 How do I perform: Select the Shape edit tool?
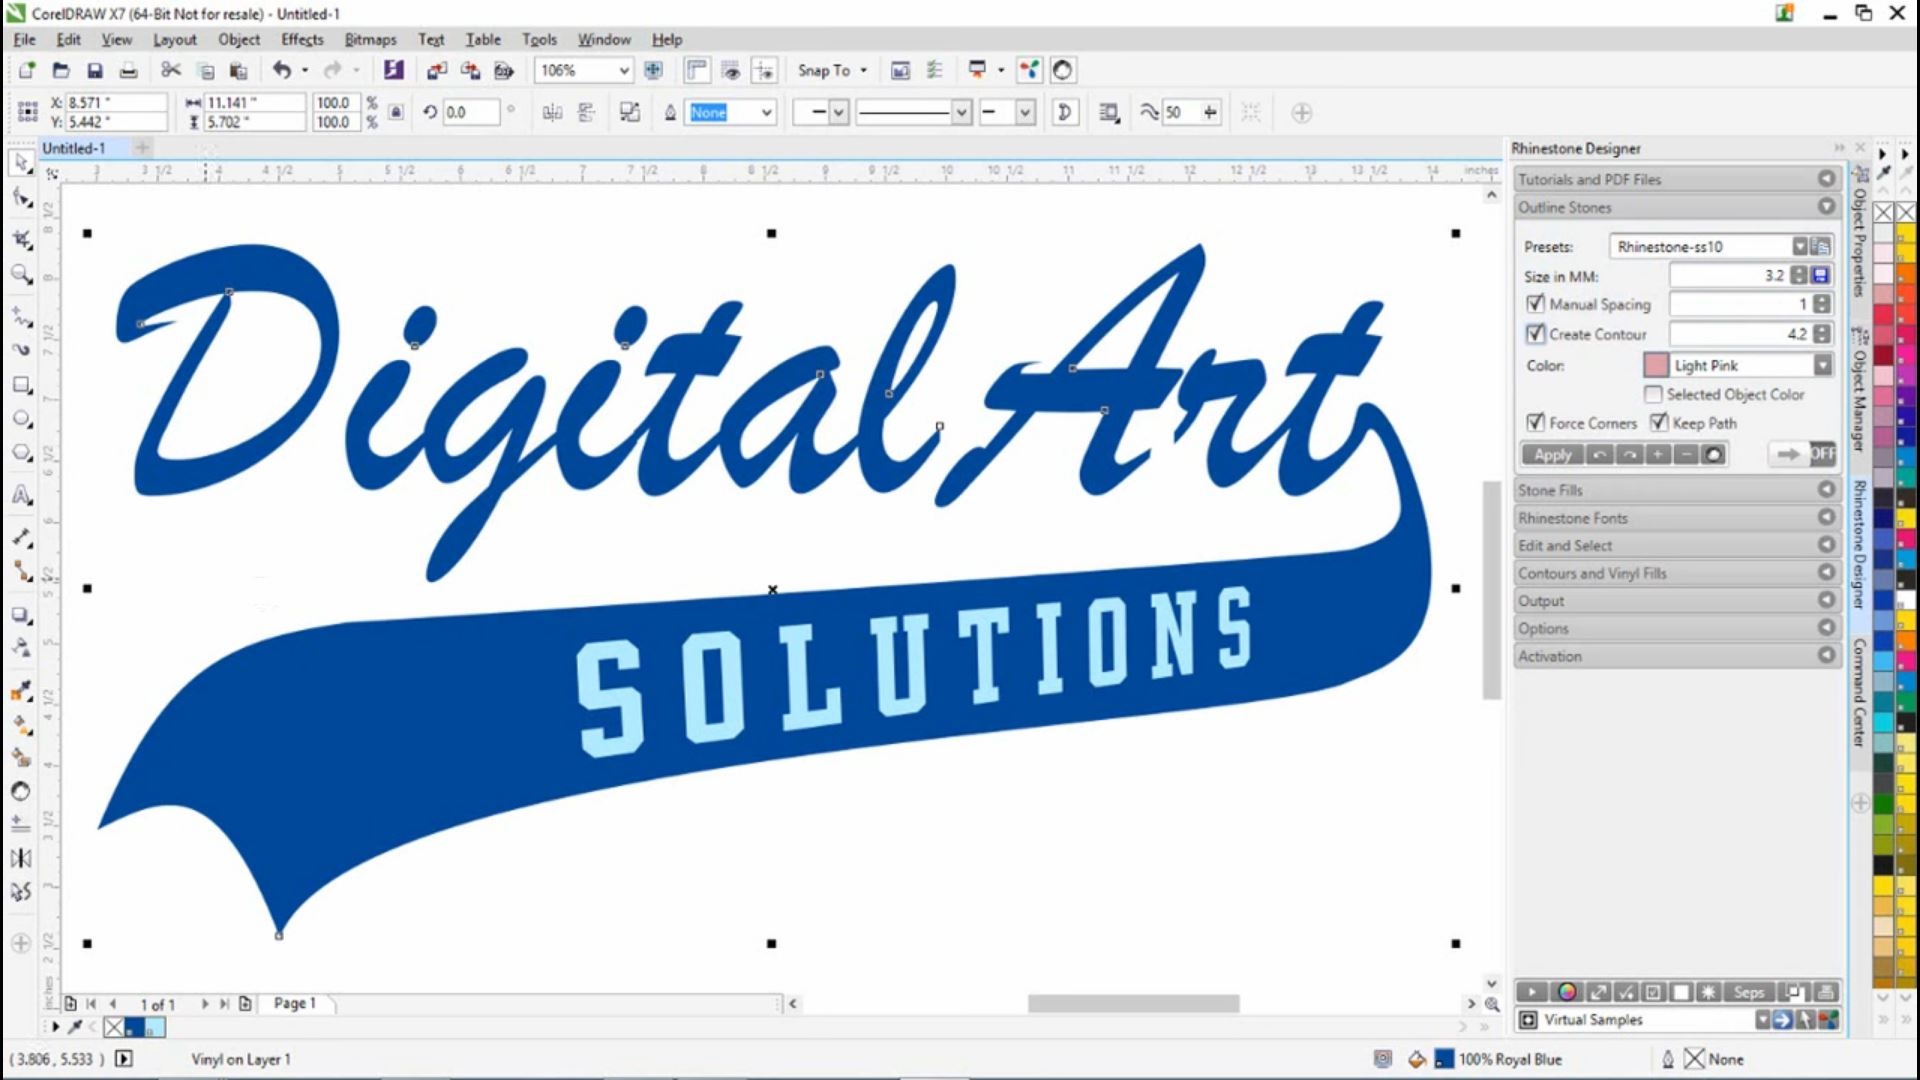click(x=21, y=198)
